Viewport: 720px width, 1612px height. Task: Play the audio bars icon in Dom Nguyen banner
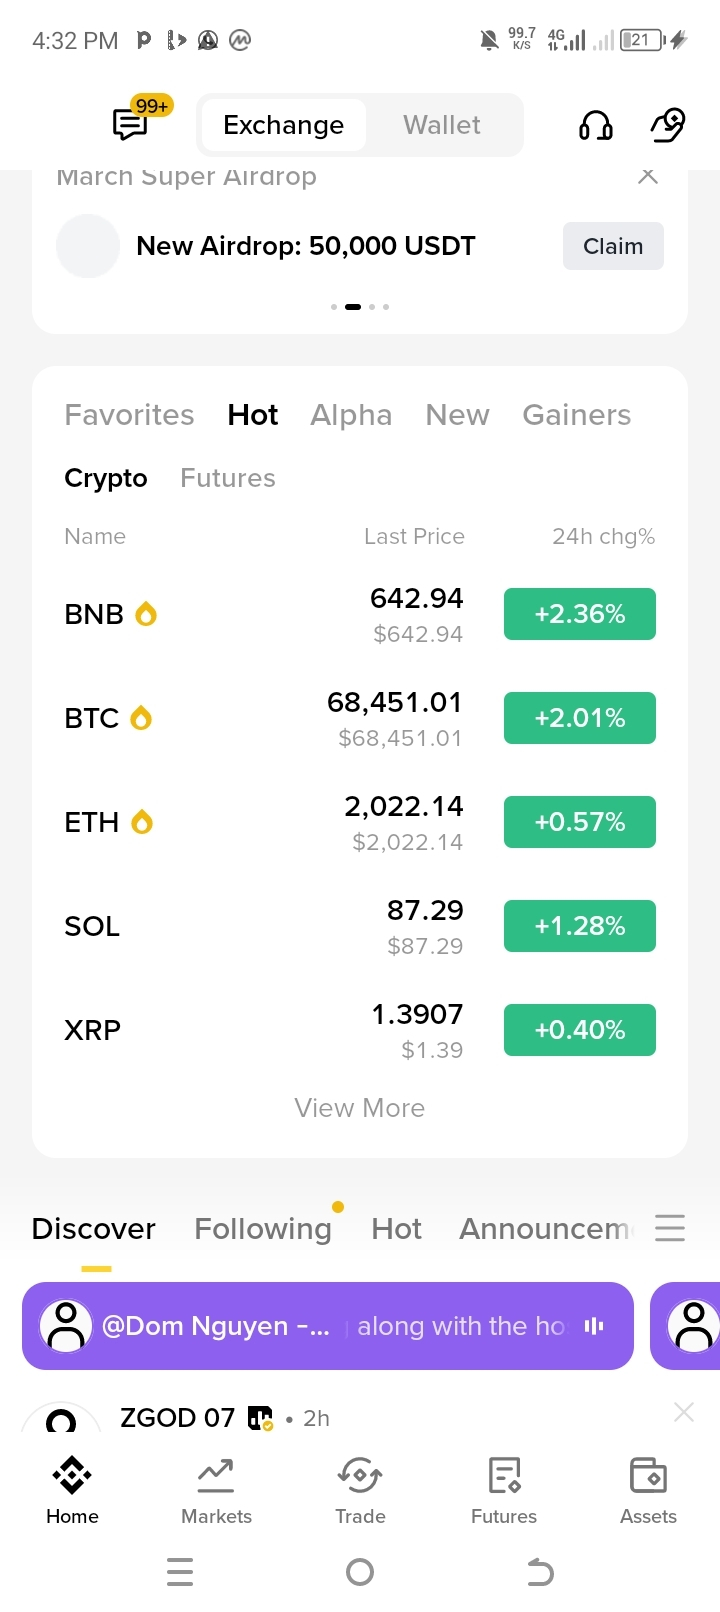tap(594, 1326)
